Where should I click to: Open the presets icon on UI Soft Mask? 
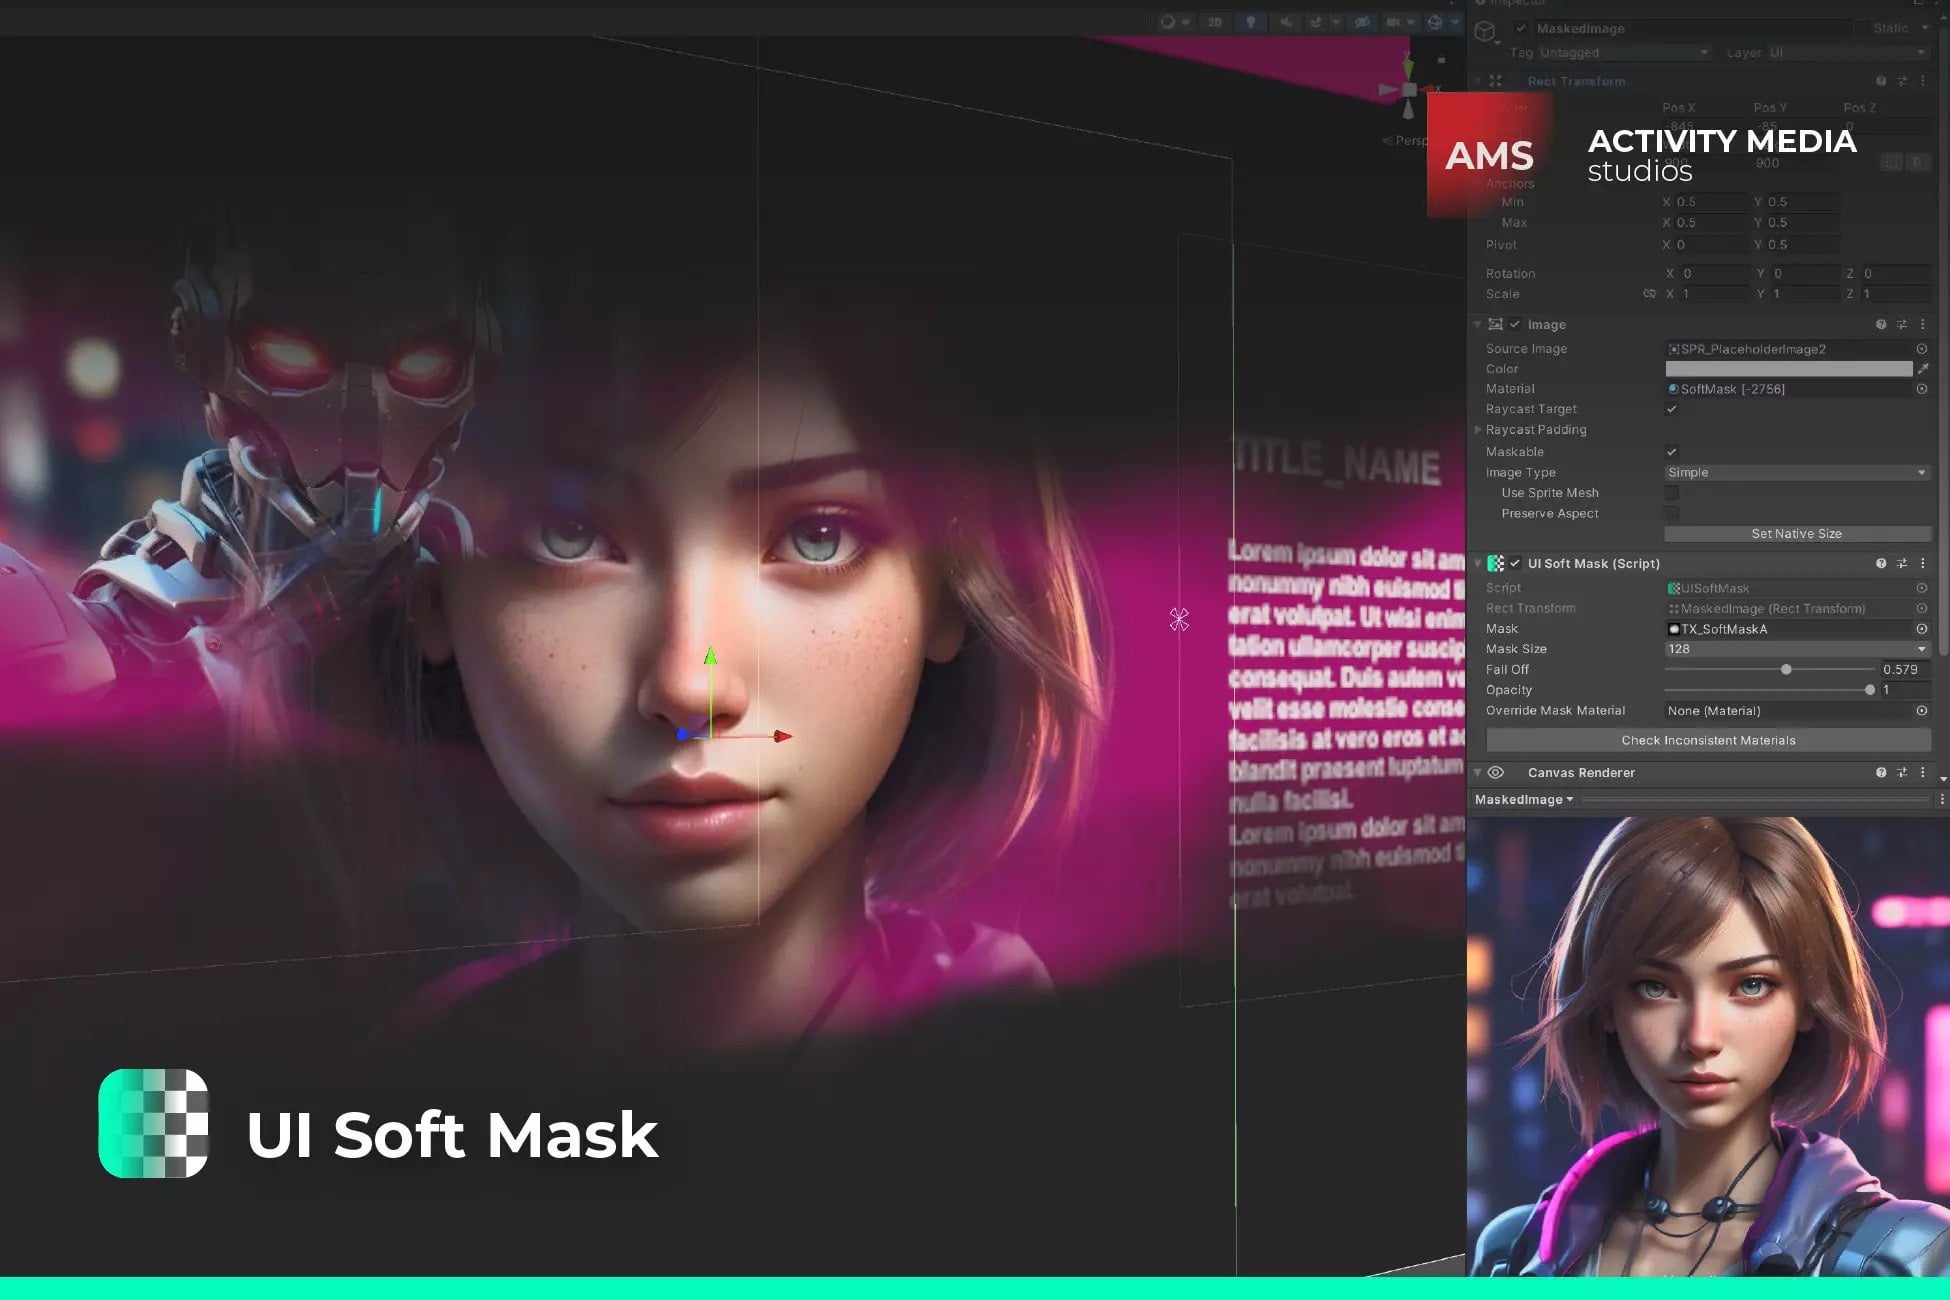click(x=1903, y=563)
